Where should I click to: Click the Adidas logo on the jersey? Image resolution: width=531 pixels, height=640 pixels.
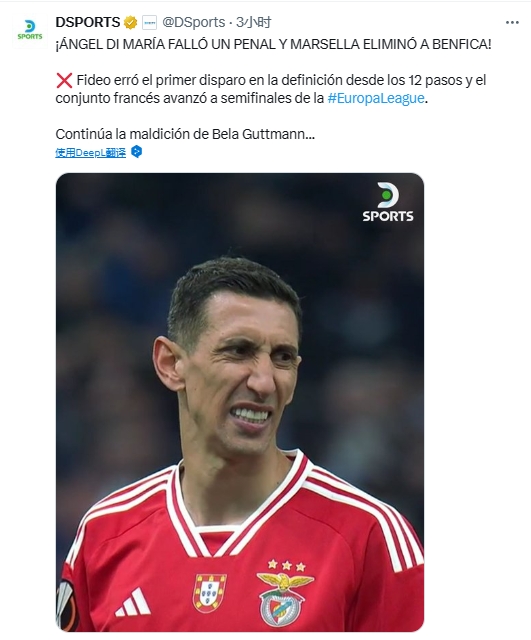click(x=133, y=602)
